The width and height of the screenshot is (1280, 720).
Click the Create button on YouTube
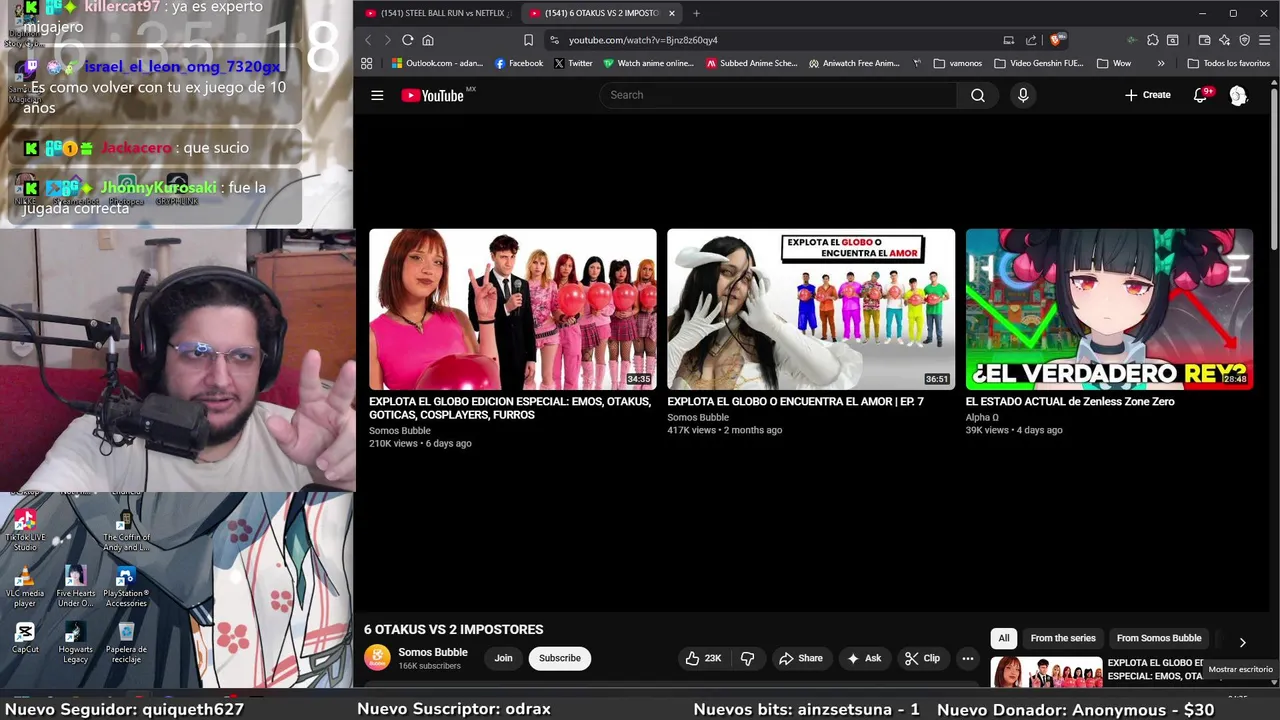(x=1147, y=95)
